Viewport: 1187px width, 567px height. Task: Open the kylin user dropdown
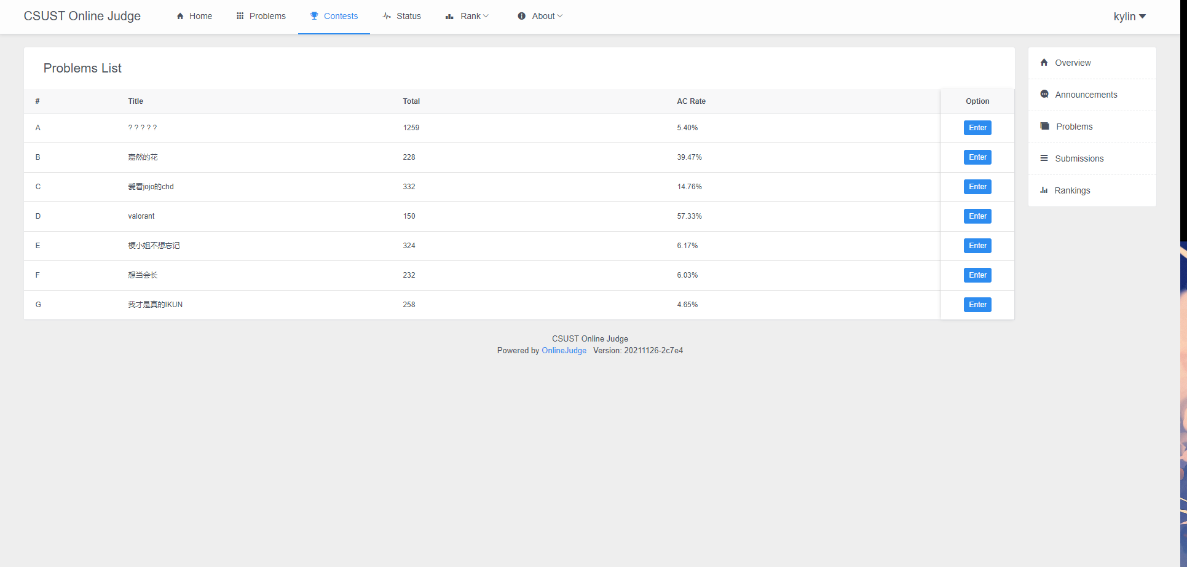point(1129,16)
